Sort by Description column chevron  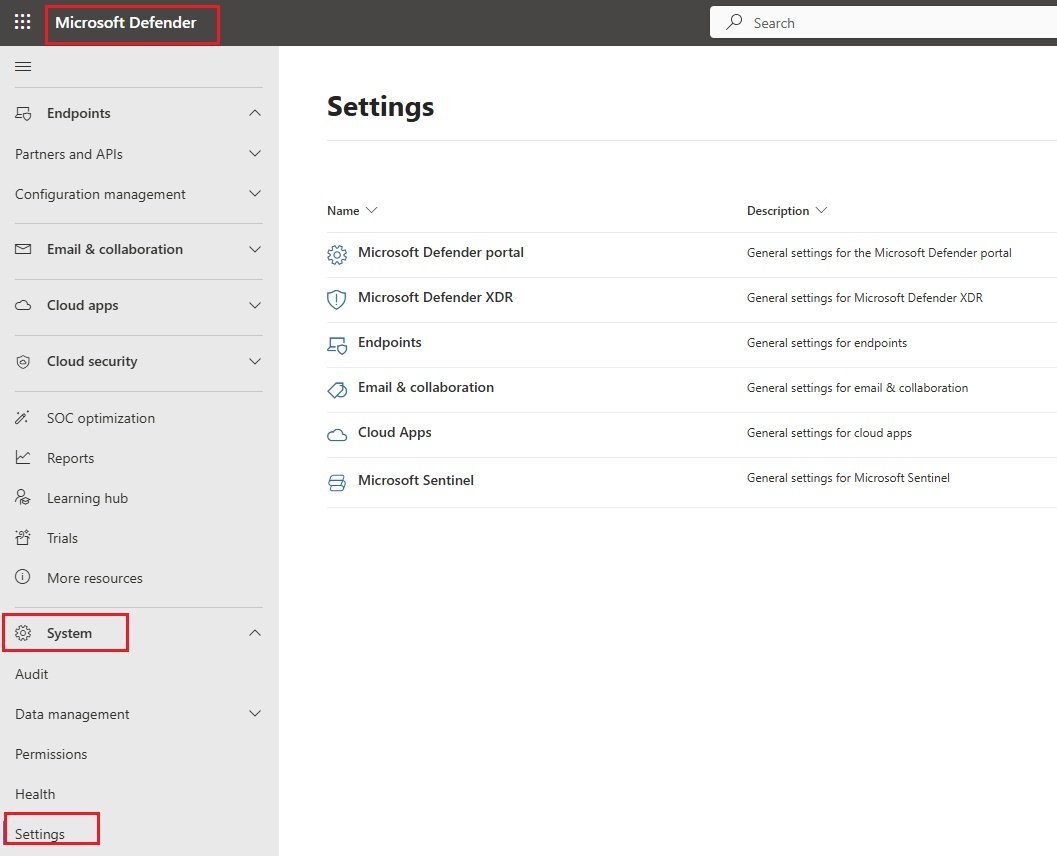(821, 210)
